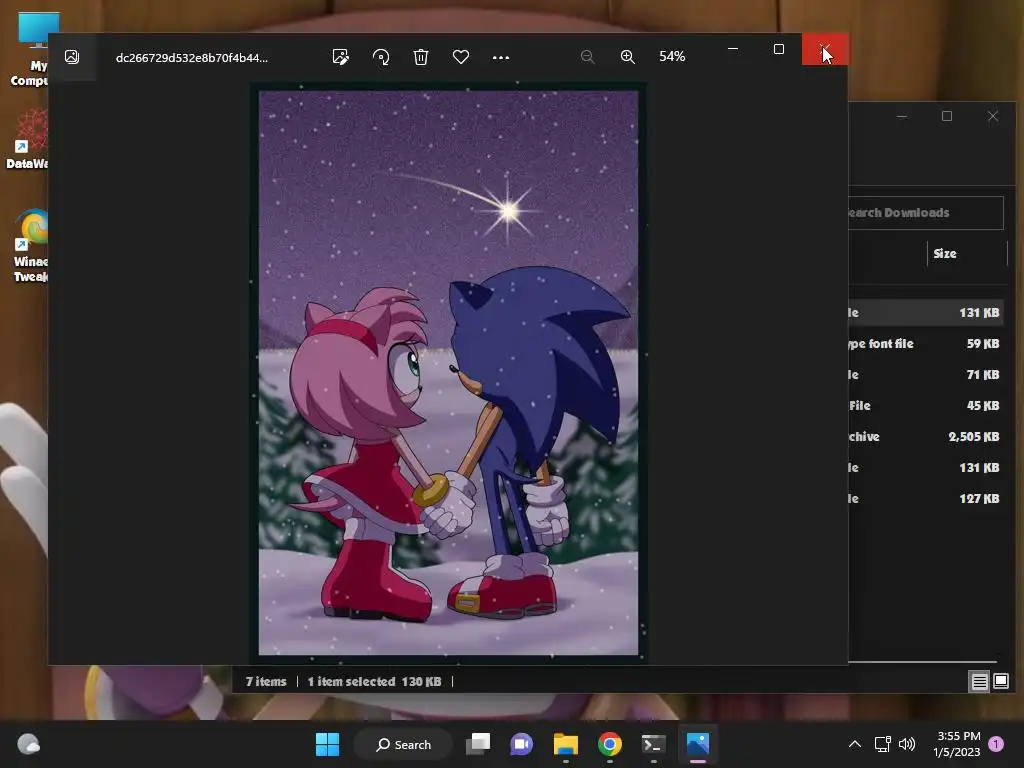Click the 1 item selected 130 KB text
This screenshot has height=768, width=1024.
point(374,682)
